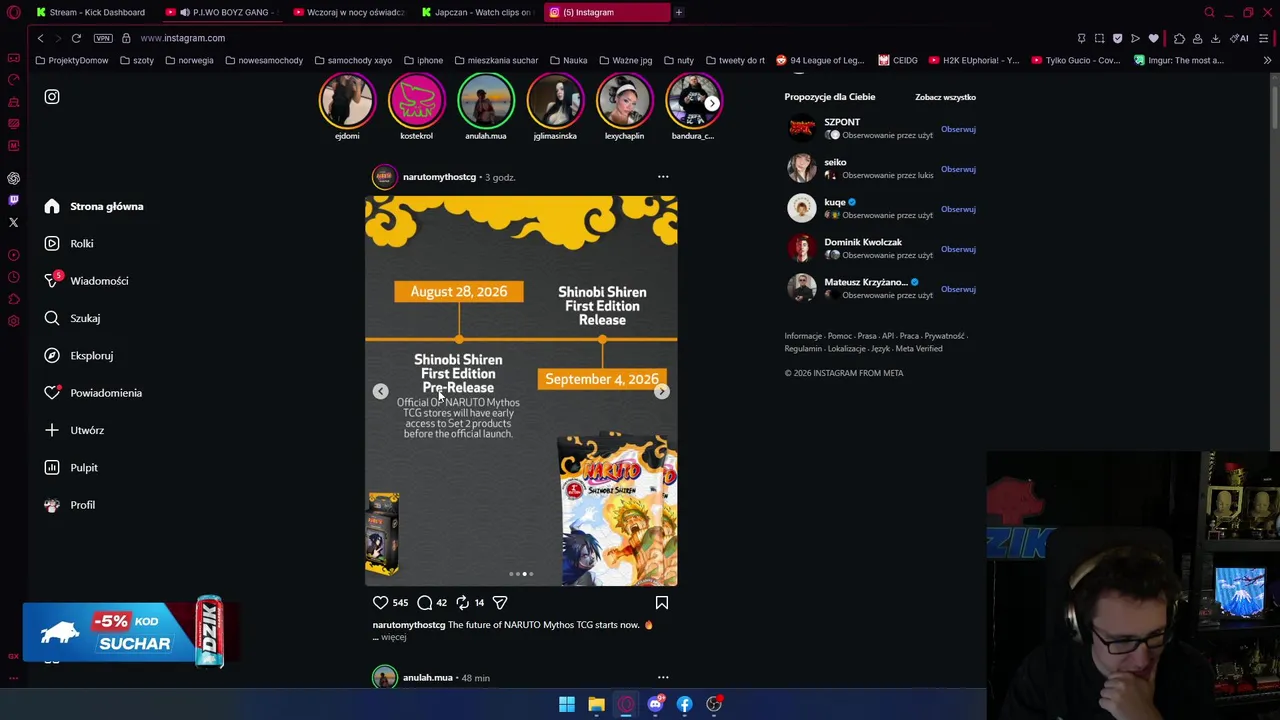Follow seiko with Obserwuj

(x=958, y=169)
